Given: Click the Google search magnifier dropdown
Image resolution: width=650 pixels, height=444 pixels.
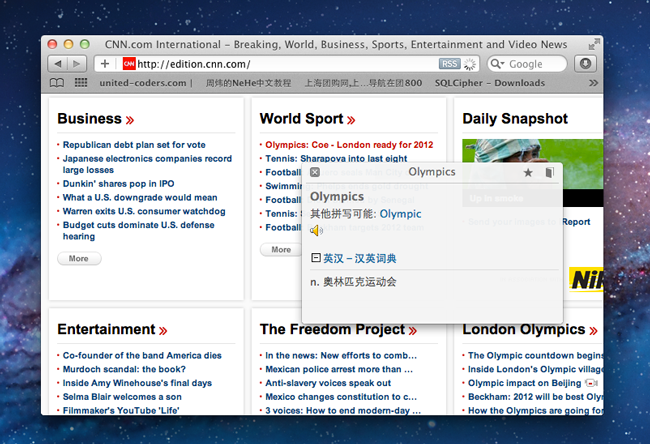Looking at the screenshot, I should 497,64.
